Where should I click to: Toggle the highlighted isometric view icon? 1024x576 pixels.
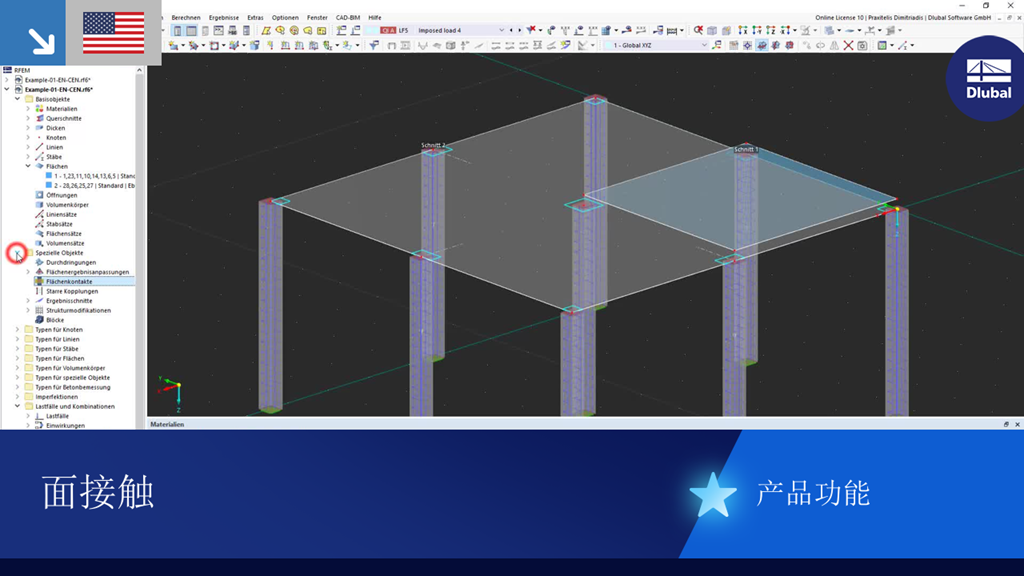coord(761,45)
